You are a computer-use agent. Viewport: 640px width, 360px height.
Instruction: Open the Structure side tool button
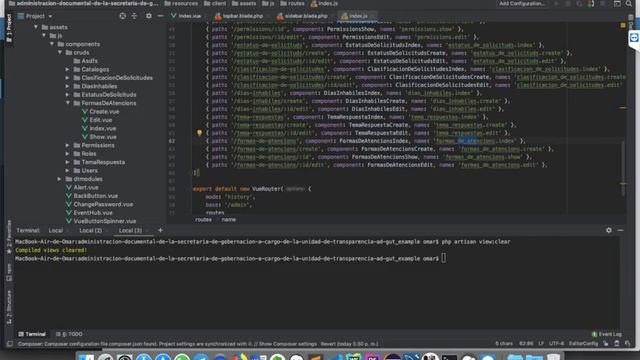[9, 307]
